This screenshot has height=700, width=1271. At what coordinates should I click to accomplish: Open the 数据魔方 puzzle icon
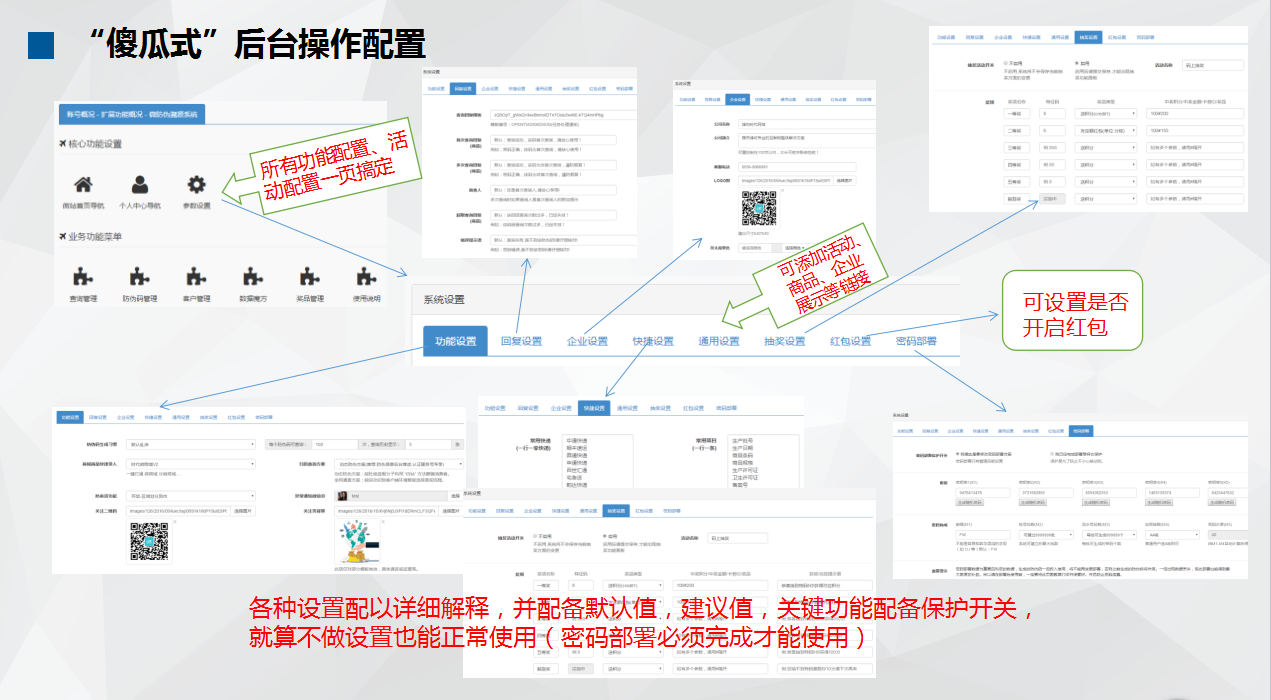coord(253,277)
